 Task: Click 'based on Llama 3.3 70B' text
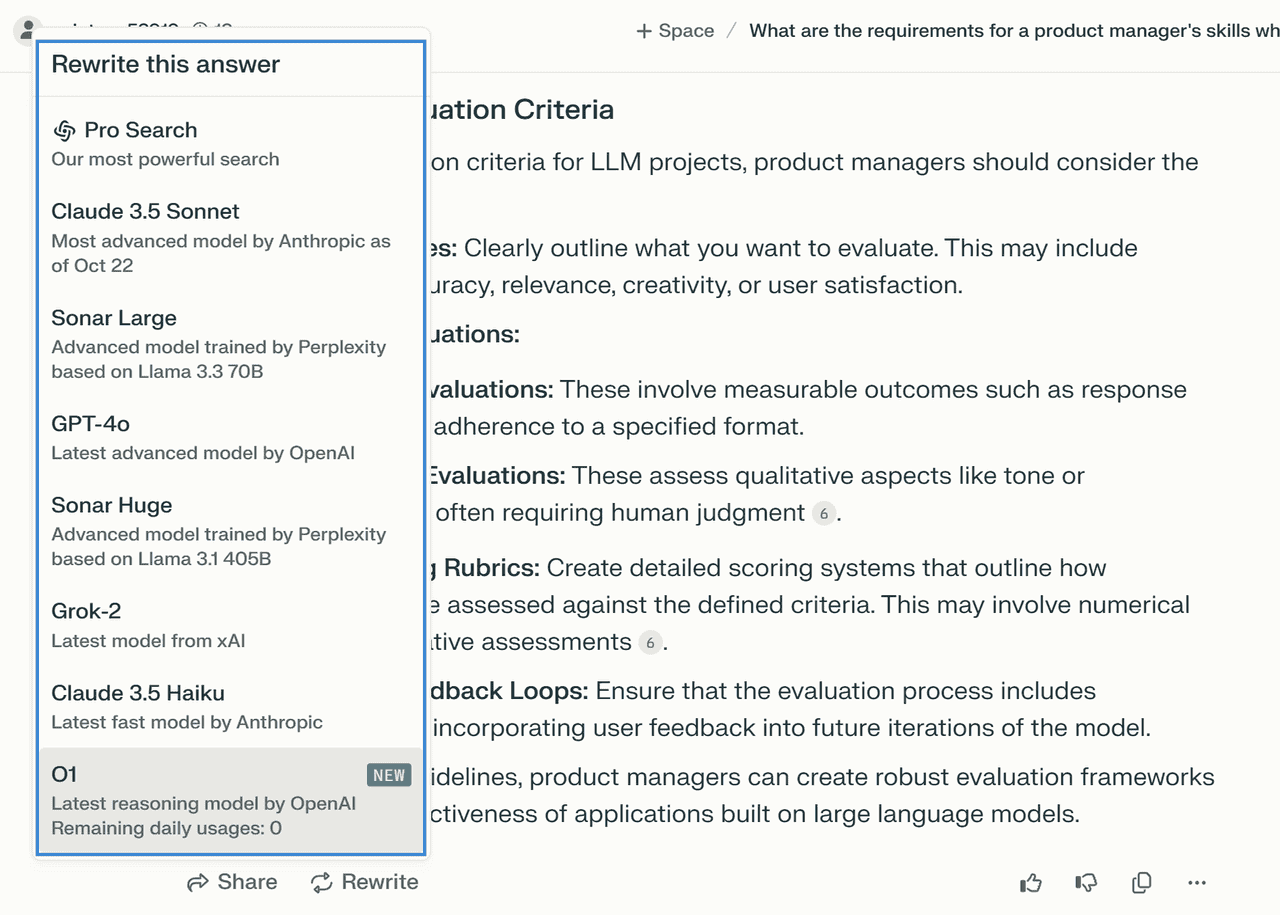click(157, 371)
